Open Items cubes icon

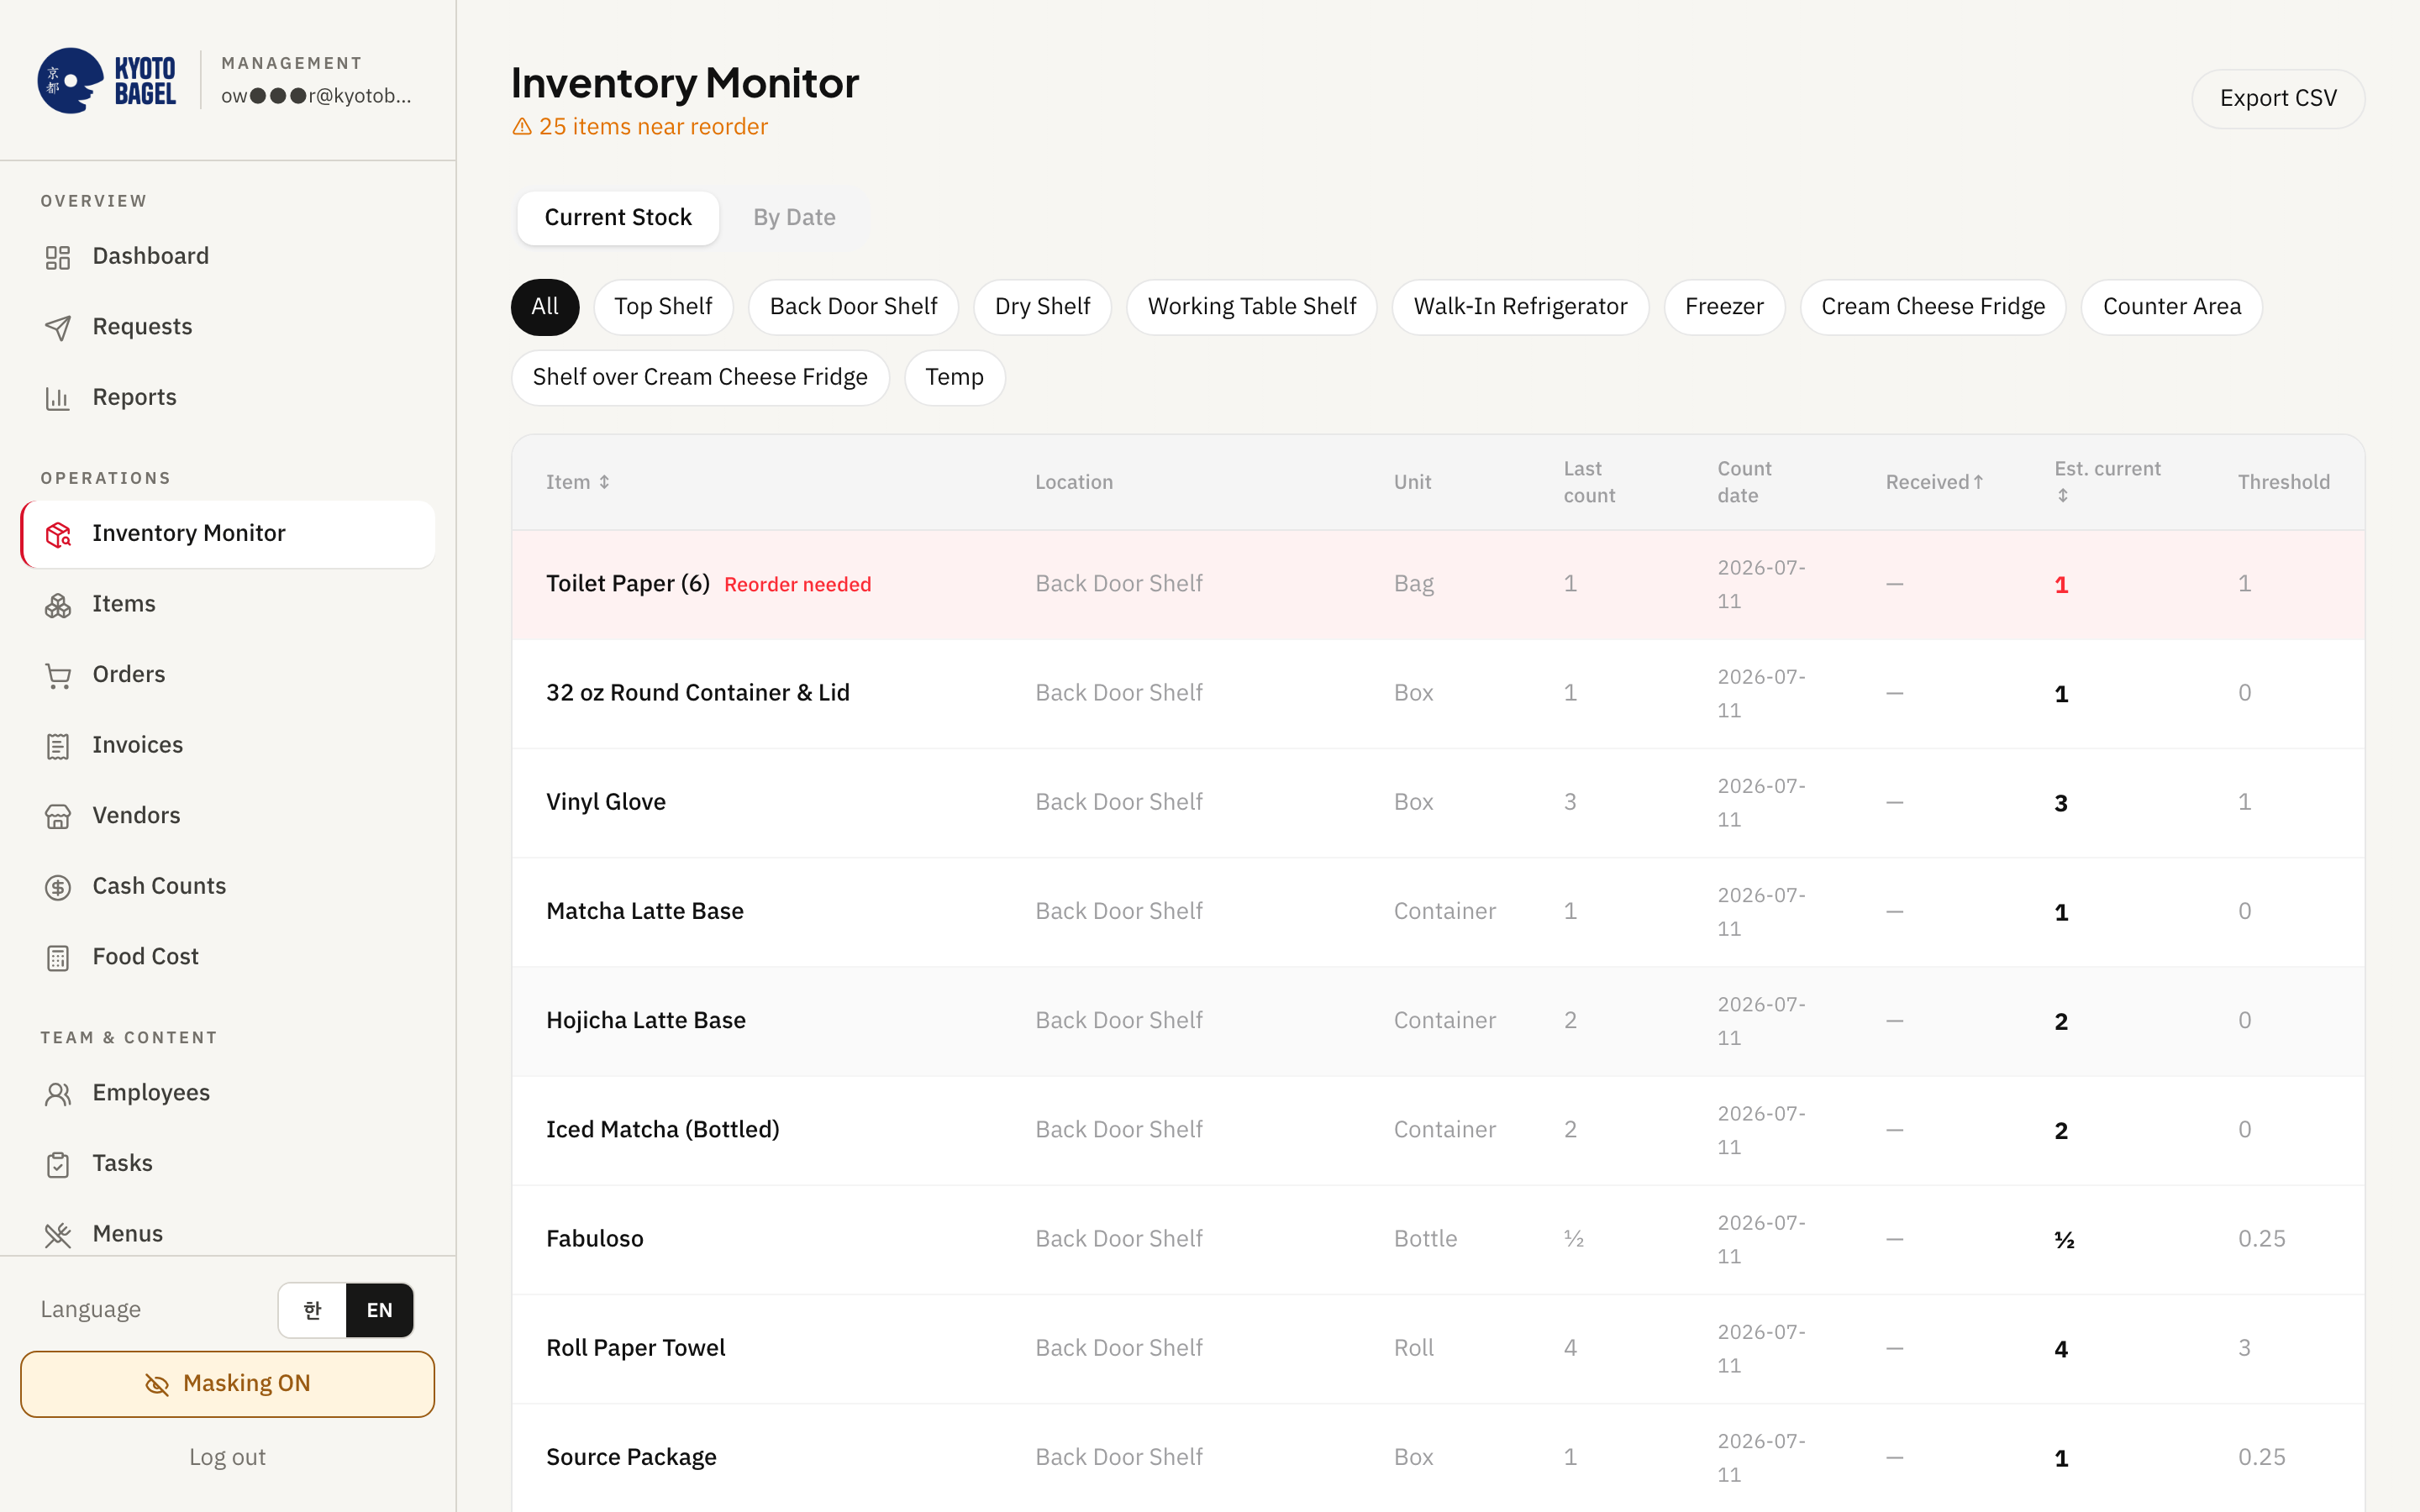58,605
